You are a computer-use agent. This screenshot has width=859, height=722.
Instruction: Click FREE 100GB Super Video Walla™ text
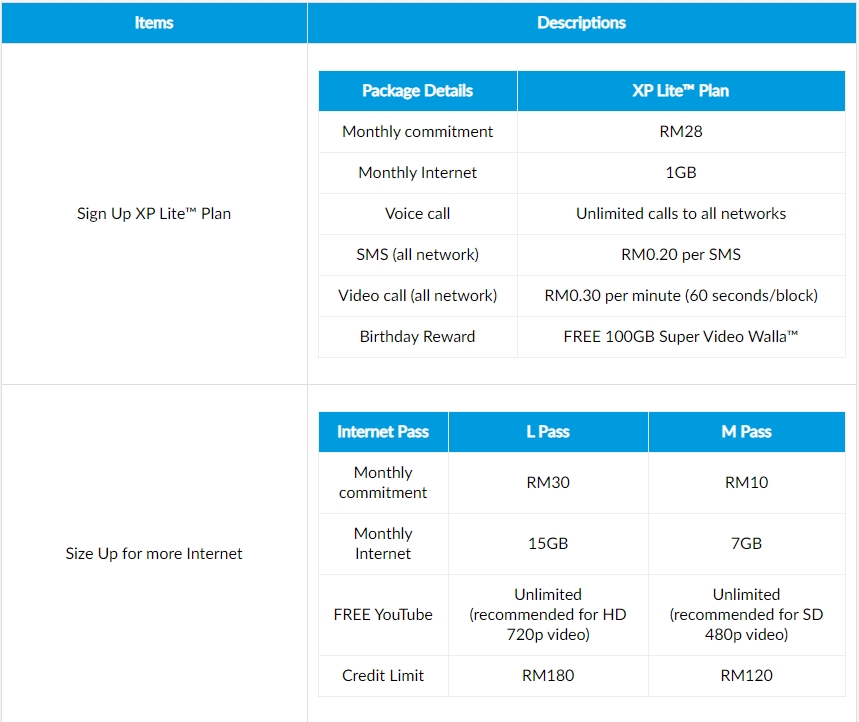(x=680, y=337)
